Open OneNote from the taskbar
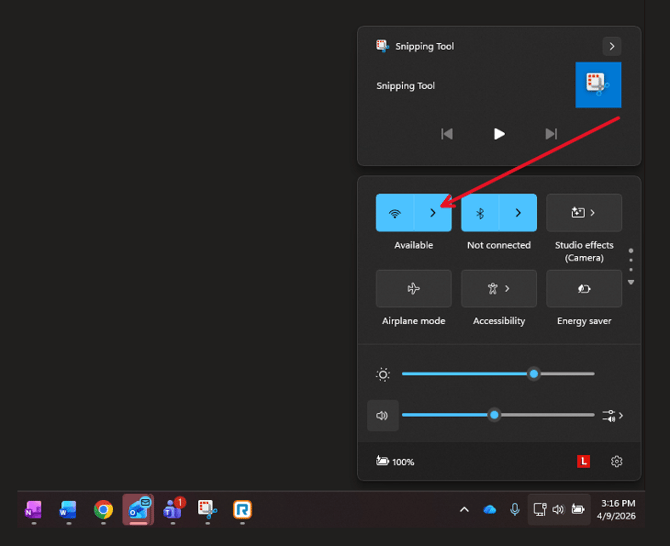 [x=33, y=510]
